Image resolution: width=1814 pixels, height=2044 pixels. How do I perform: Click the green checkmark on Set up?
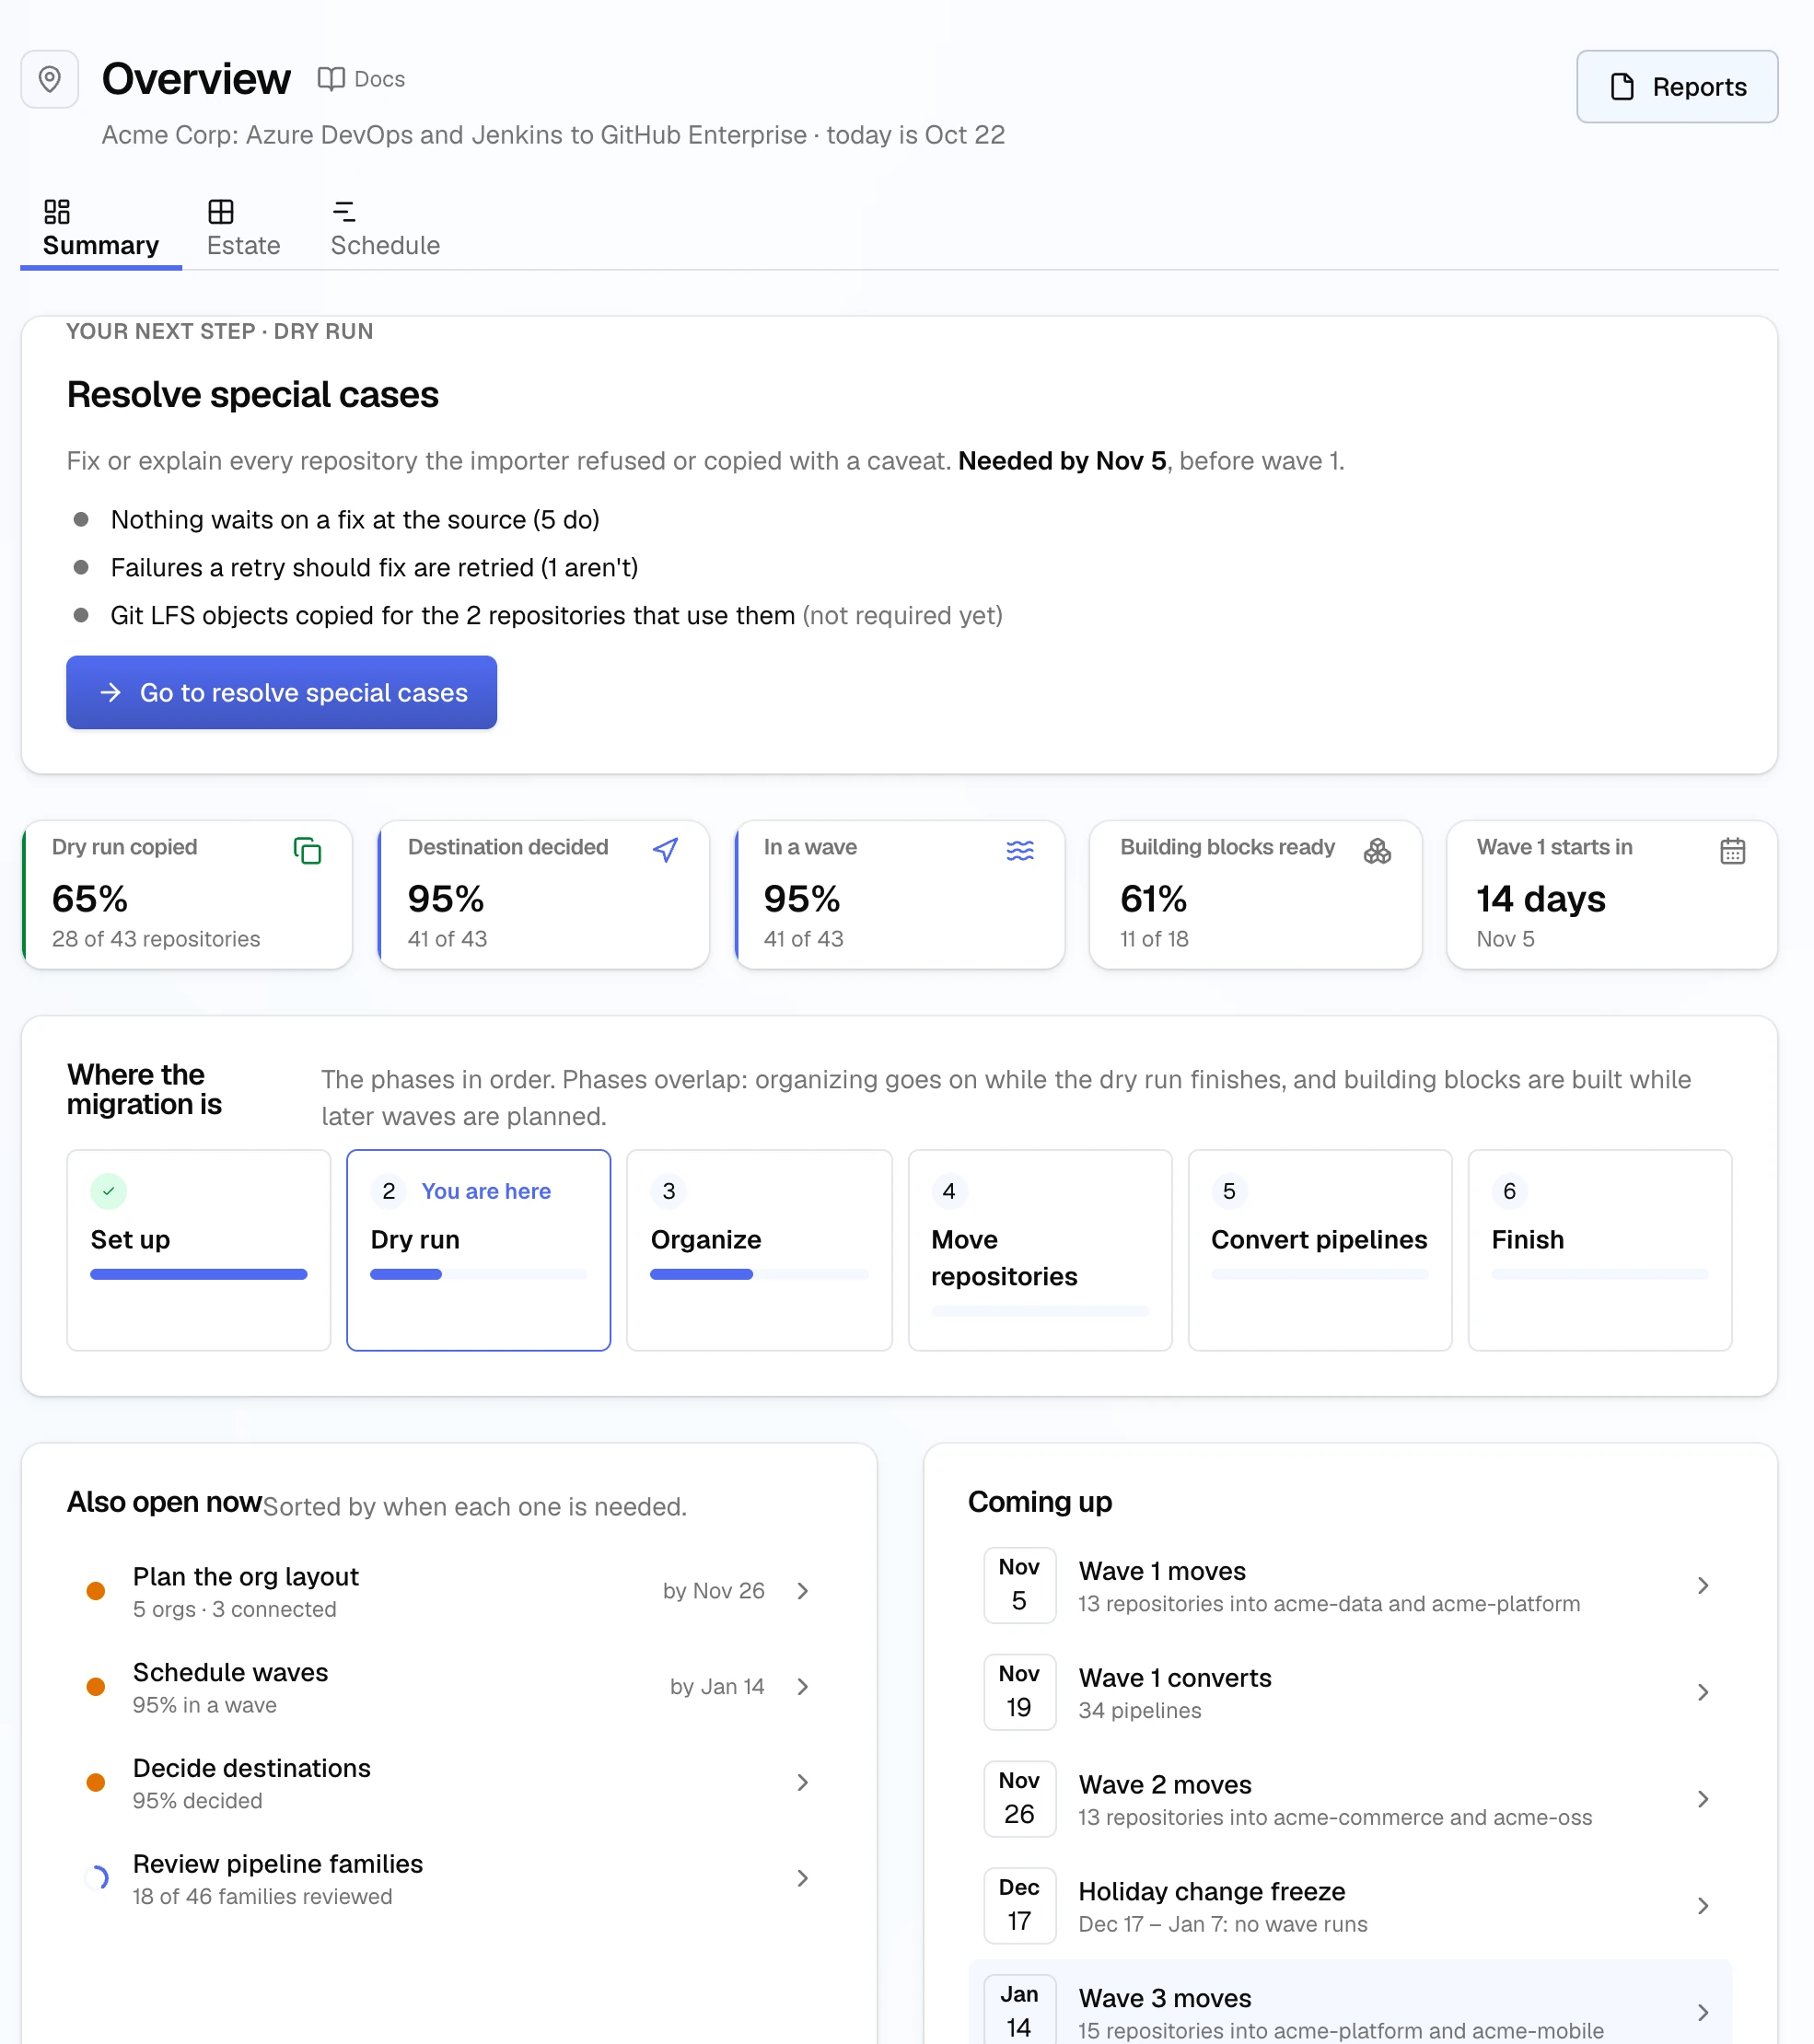[109, 1191]
